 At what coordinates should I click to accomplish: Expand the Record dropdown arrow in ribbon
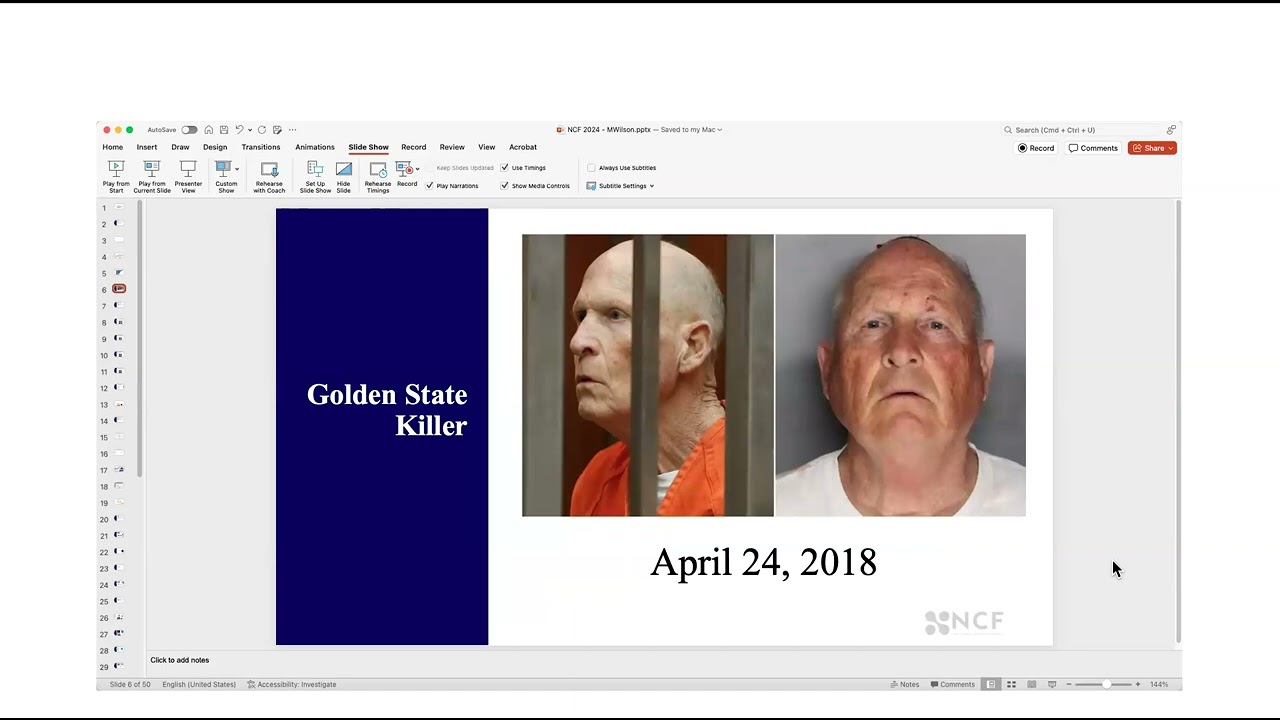pyautogui.click(x=417, y=169)
